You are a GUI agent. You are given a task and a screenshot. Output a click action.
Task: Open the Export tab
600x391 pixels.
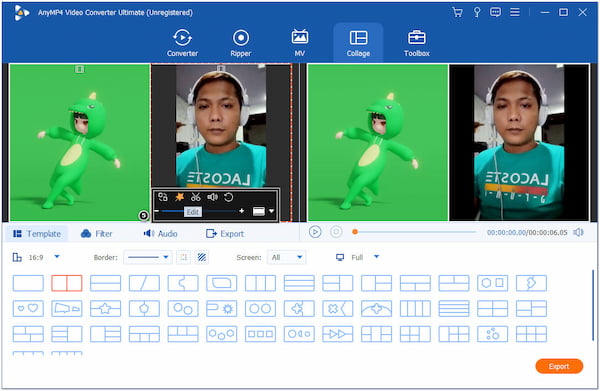click(x=225, y=234)
